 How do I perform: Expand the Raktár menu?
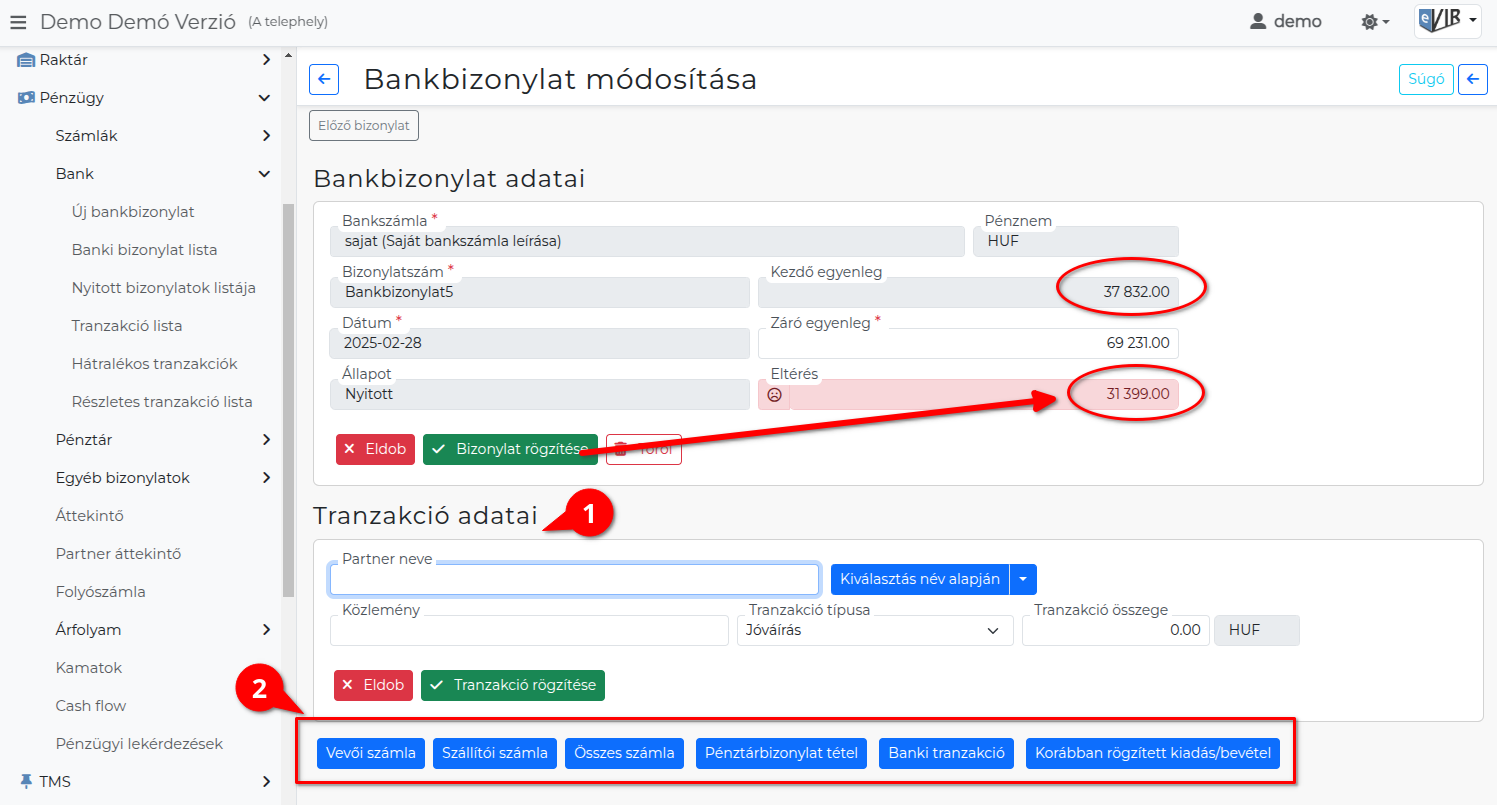click(x=266, y=60)
